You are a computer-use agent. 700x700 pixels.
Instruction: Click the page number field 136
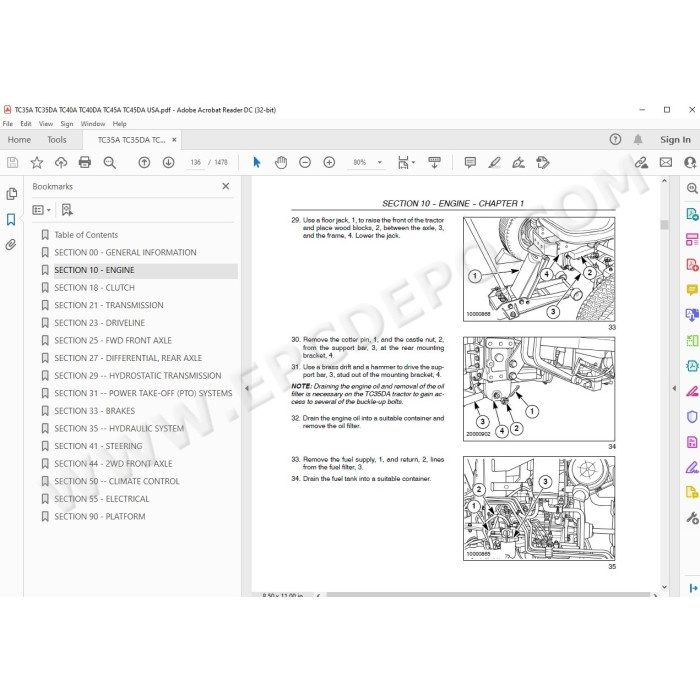tap(196, 162)
